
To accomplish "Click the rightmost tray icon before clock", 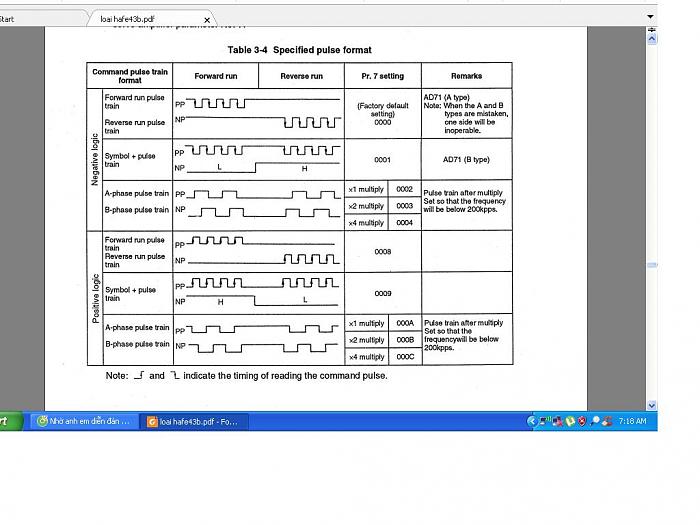I will 607,421.
